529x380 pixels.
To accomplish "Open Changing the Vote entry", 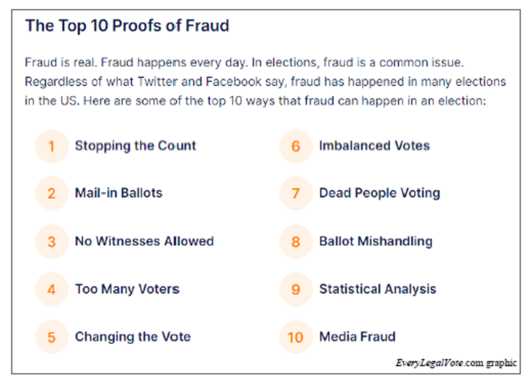I will (133, 337).
